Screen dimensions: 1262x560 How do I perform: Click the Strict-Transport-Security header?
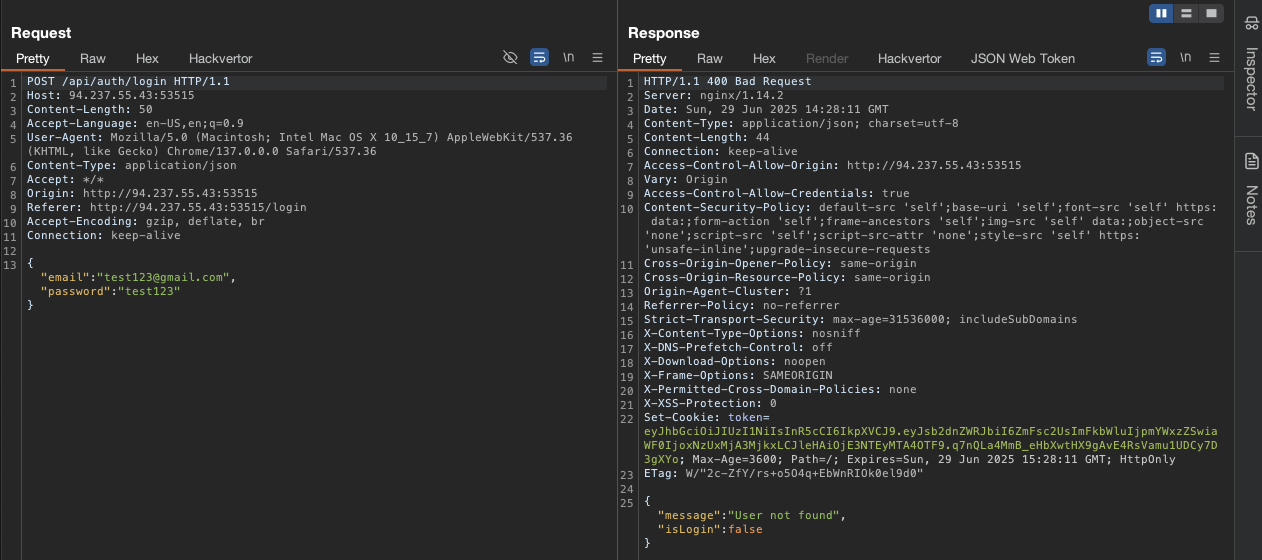861,320
